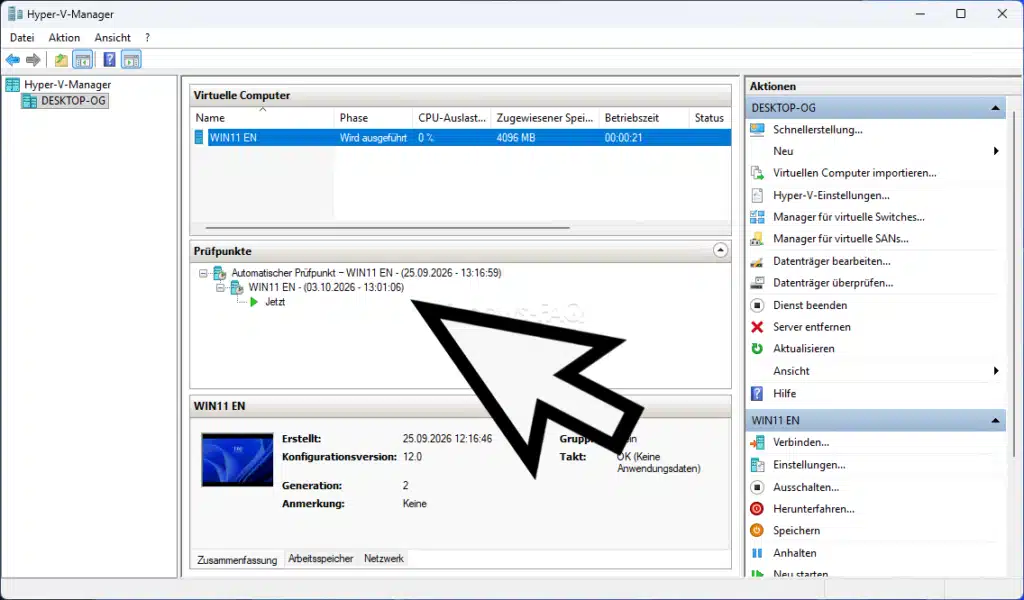Click the Datenträger überprüfen icon
Viewport: 1024px width, 600px height.
pyautogui.click(x=757, y=283)
